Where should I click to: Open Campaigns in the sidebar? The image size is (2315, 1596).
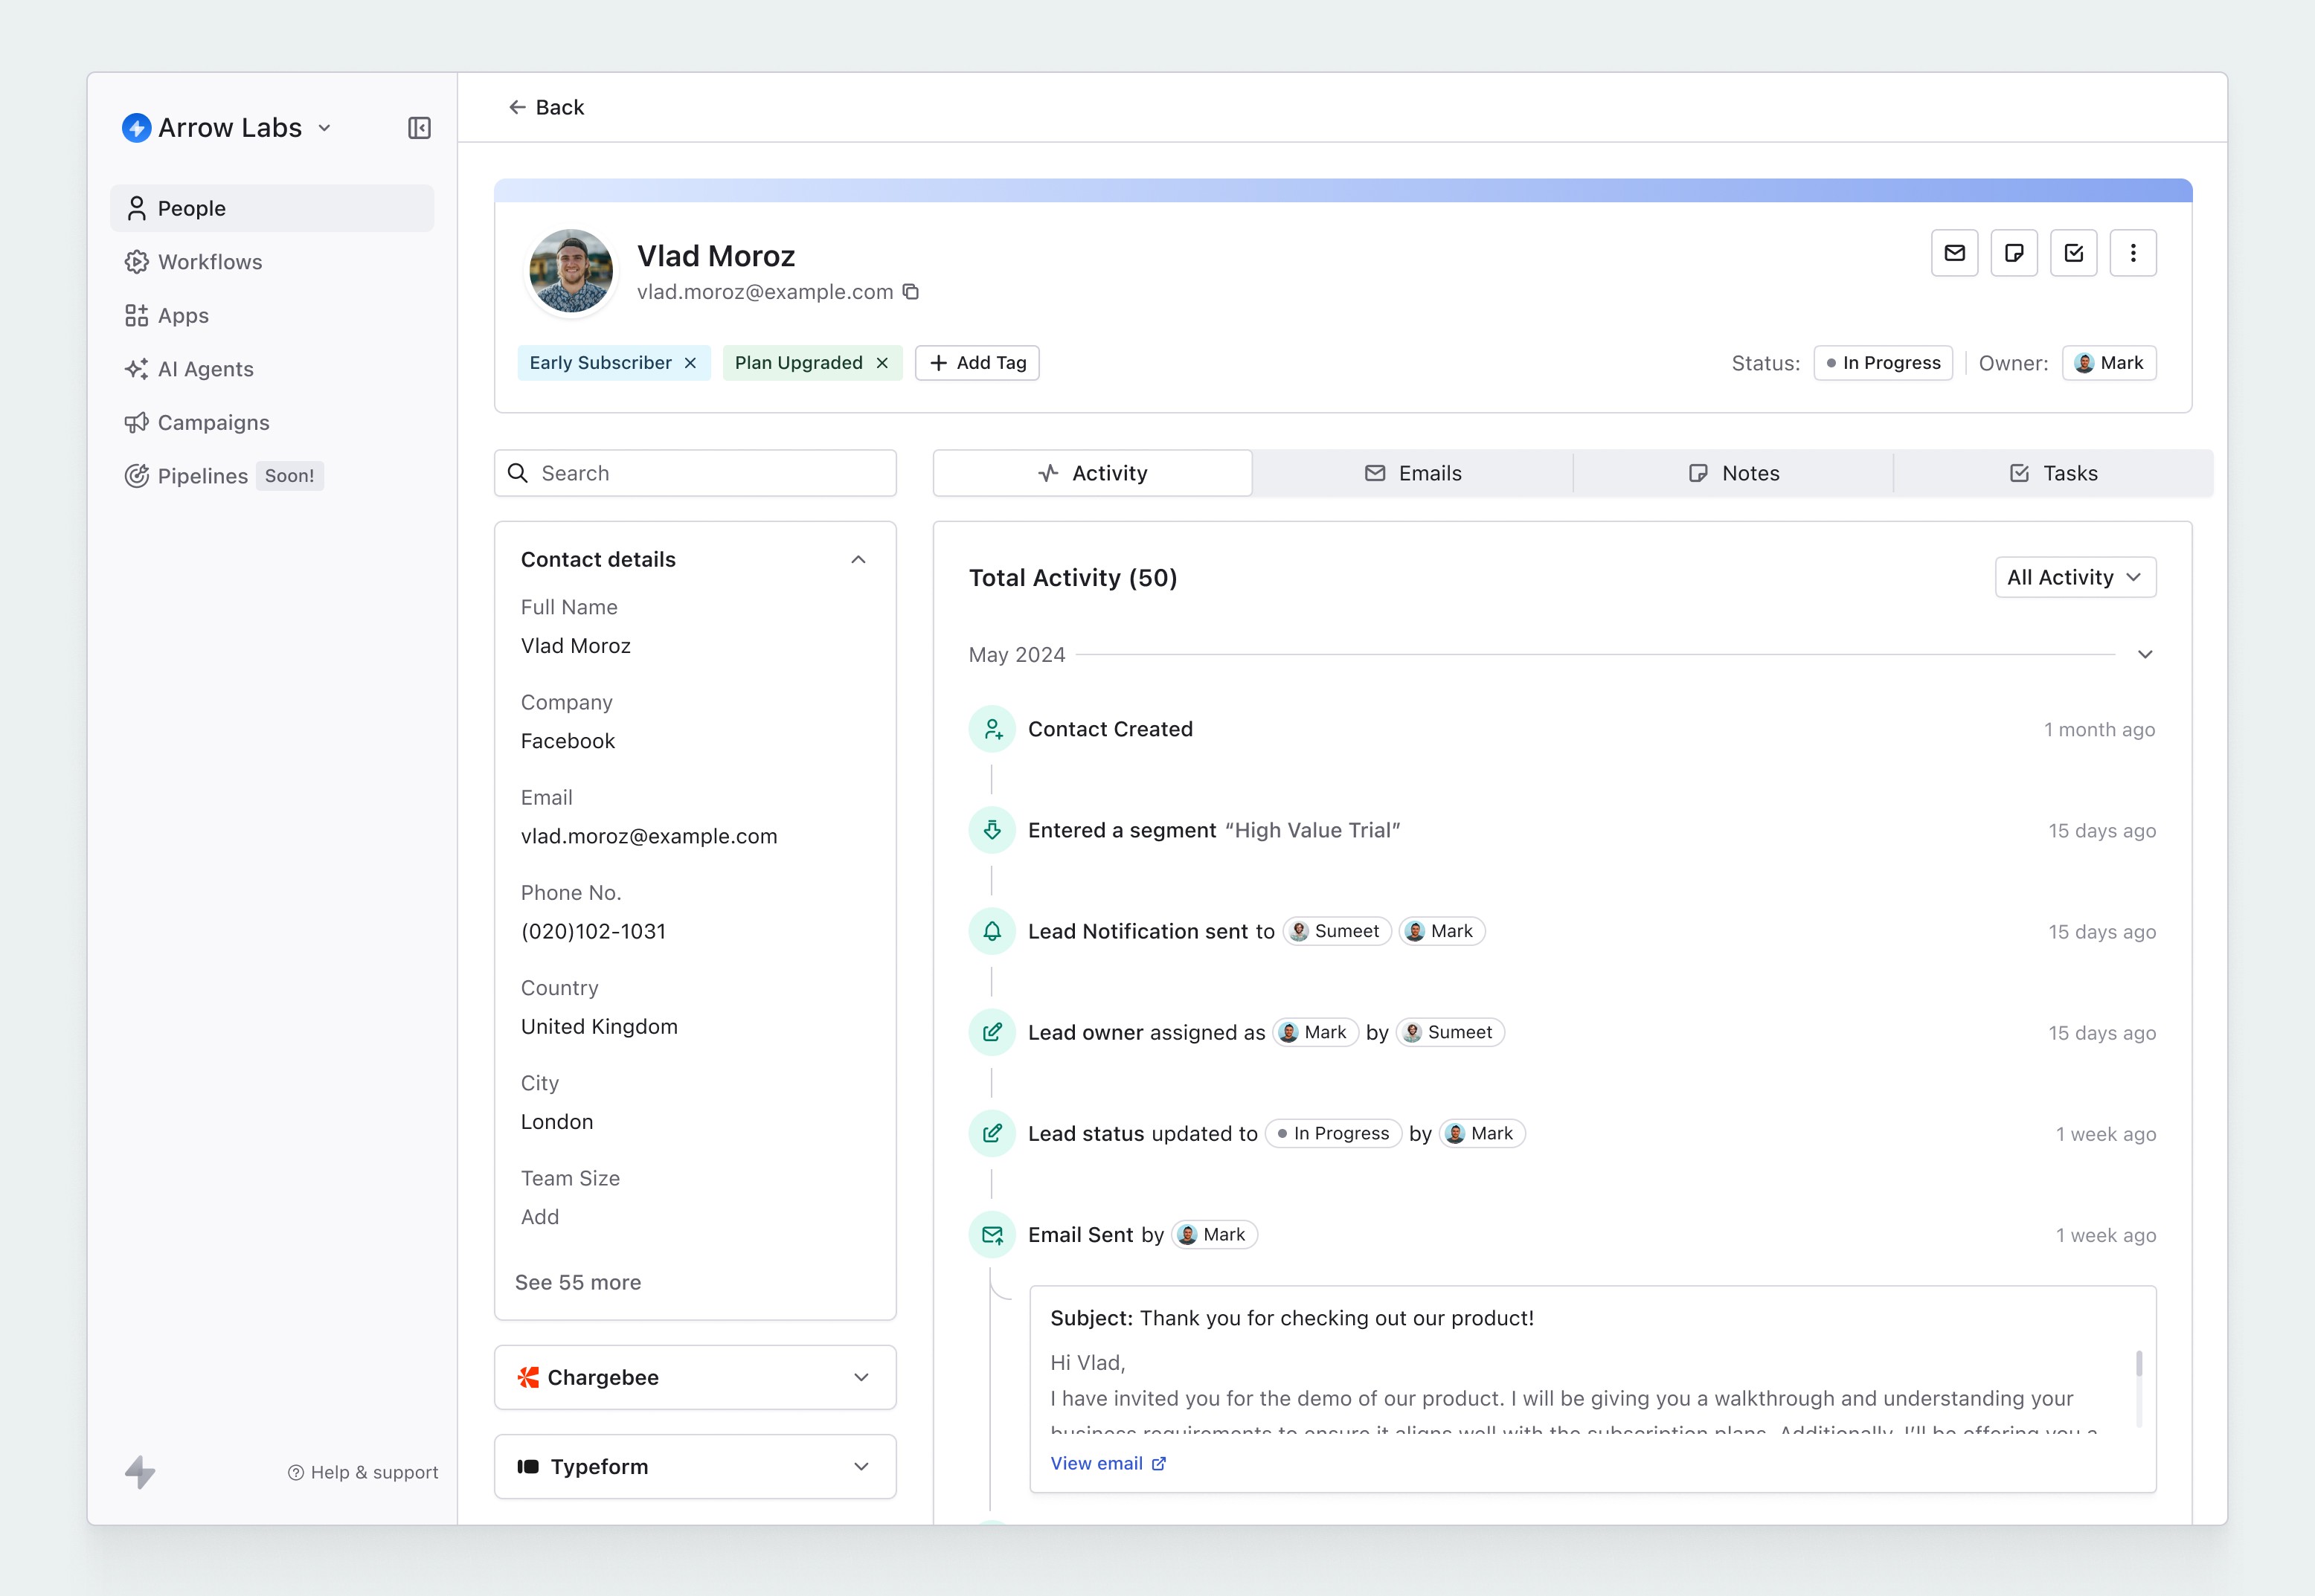pyautogui.click(x=272, y=422)
